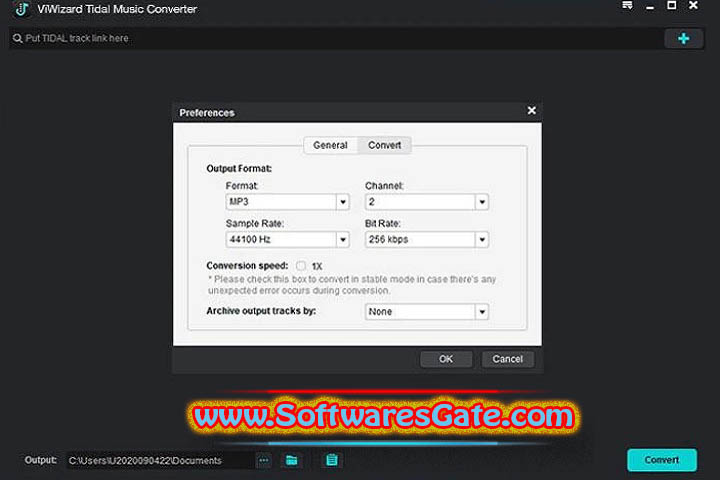Enable the 1X conversion speed checkbox

click(301, 266)
